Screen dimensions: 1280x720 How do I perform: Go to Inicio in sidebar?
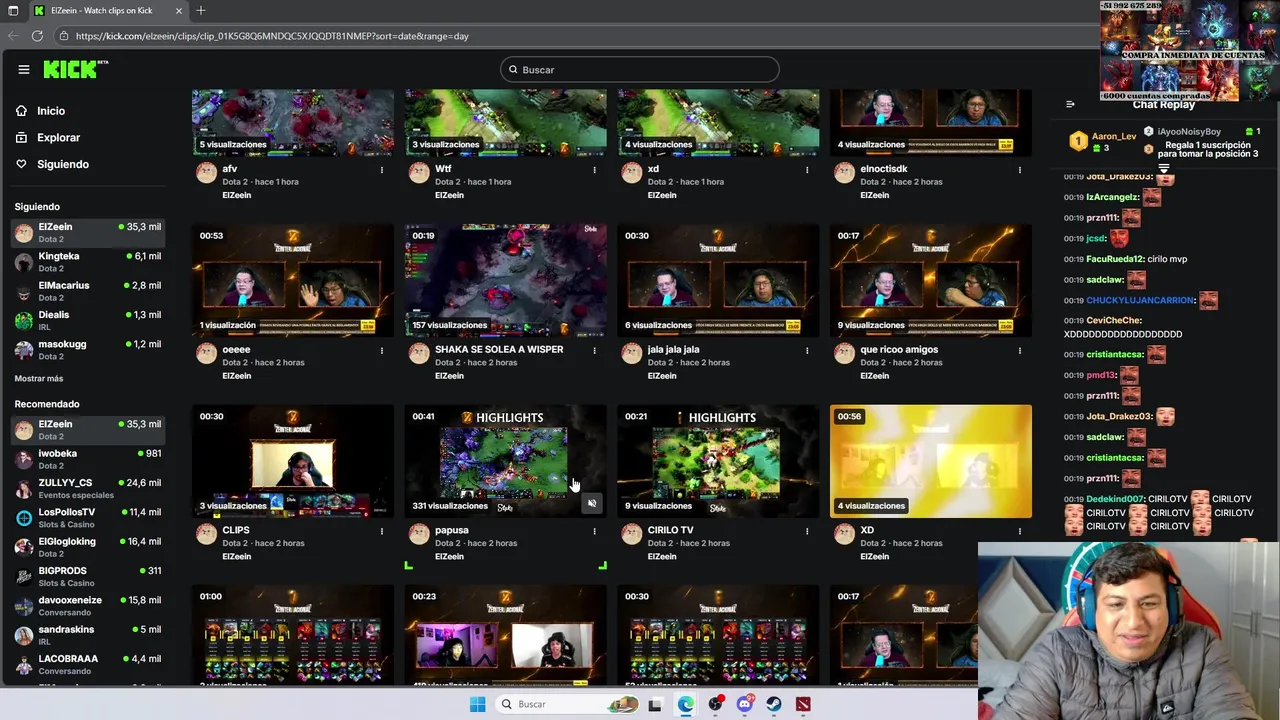click(51, 111)
